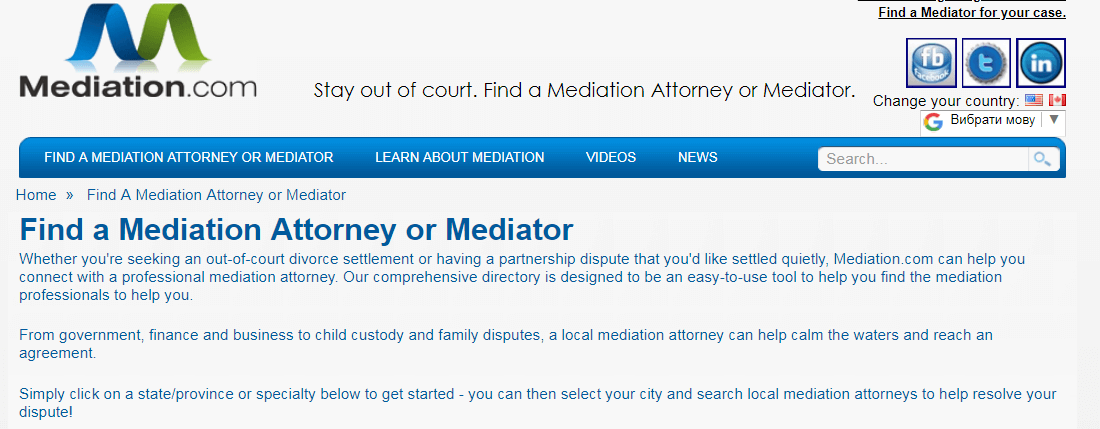The height and width of the screenshot is (429, 1100).
Task: Click the Stay out of court tagline
Action: point(584,90)
